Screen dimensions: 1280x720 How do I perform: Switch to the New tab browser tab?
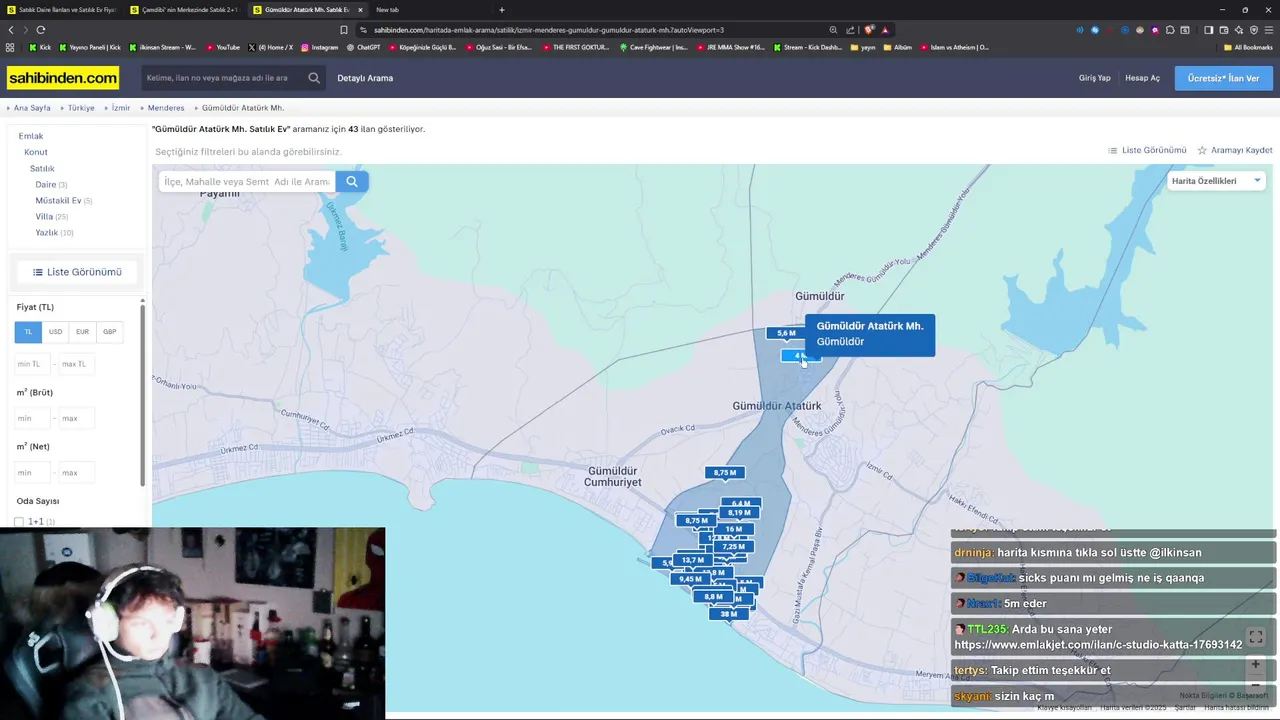click(x=387, y=9)
